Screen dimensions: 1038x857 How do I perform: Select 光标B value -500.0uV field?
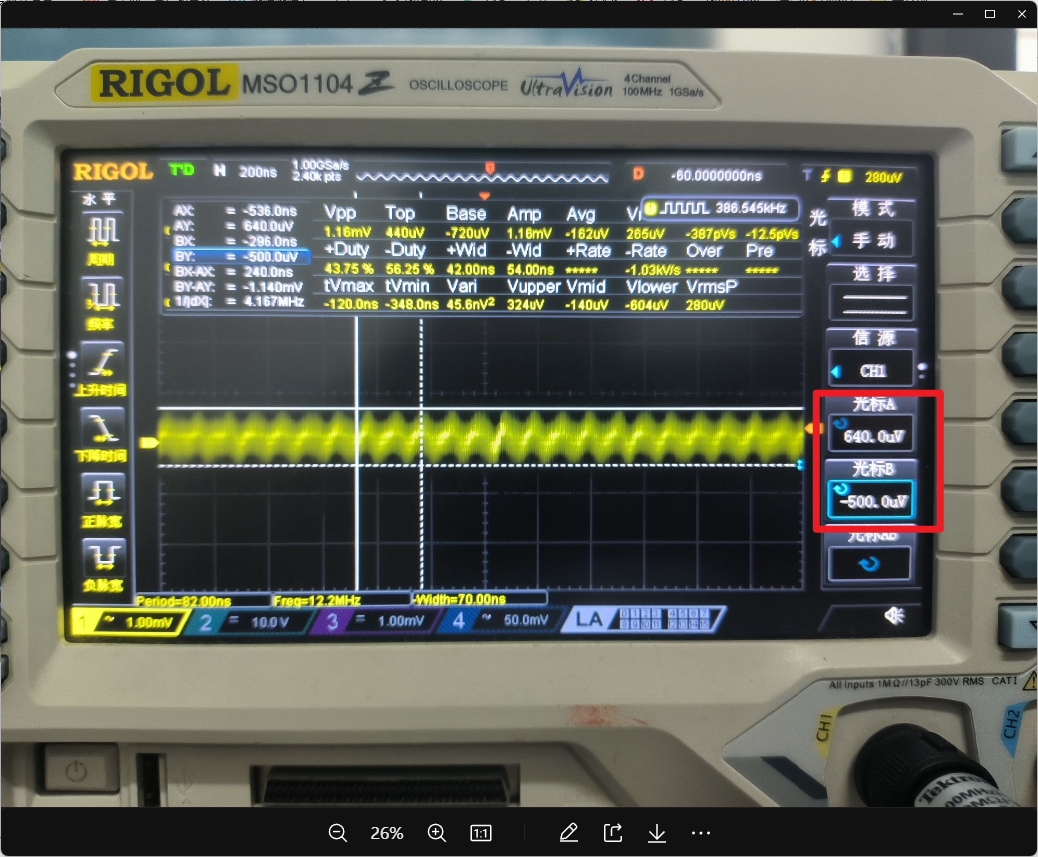(872, 500)
